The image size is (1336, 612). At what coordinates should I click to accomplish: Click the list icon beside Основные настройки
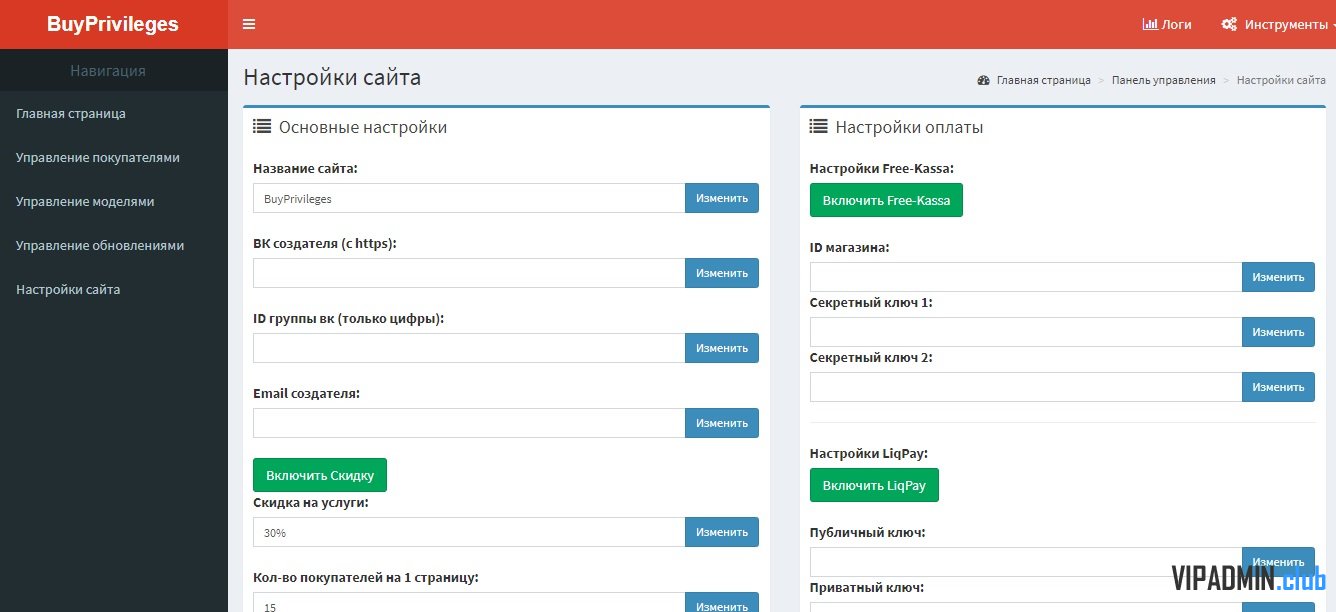[262, 127]
